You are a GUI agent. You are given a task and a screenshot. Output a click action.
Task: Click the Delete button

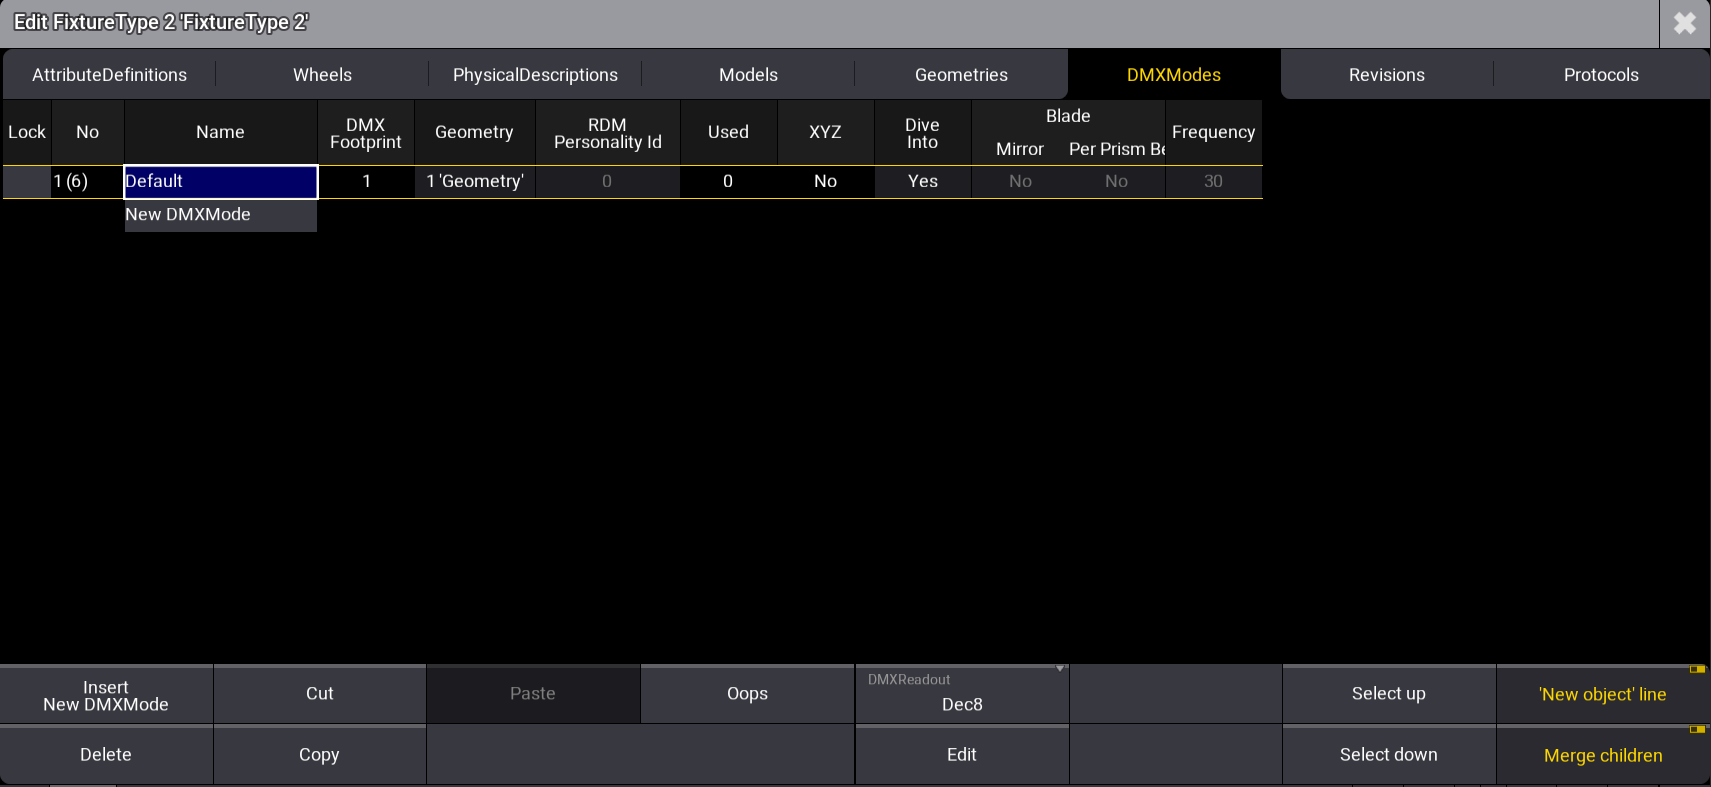point(106,755)
